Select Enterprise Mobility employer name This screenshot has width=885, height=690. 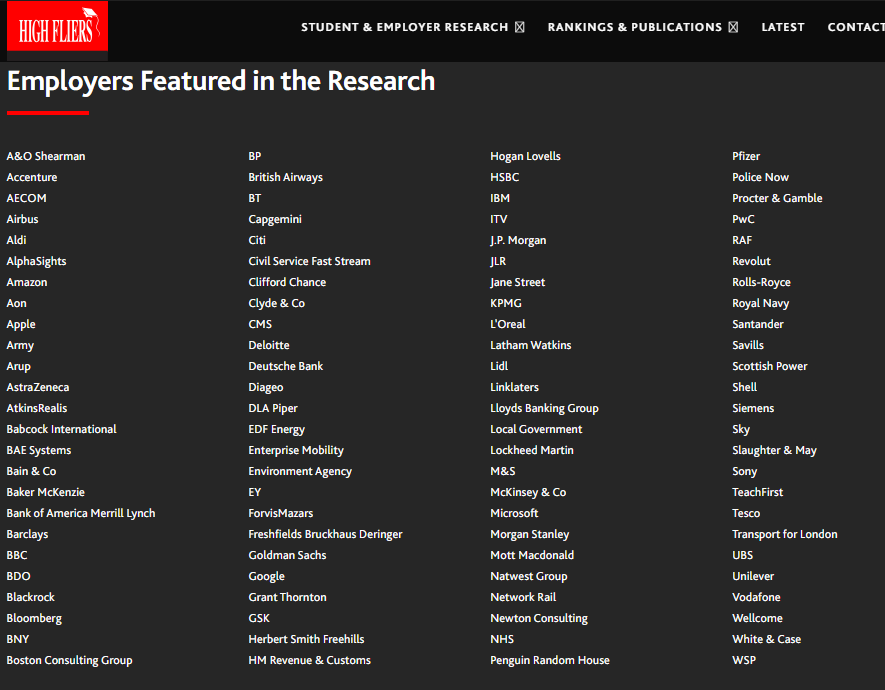tap(296, 450)
